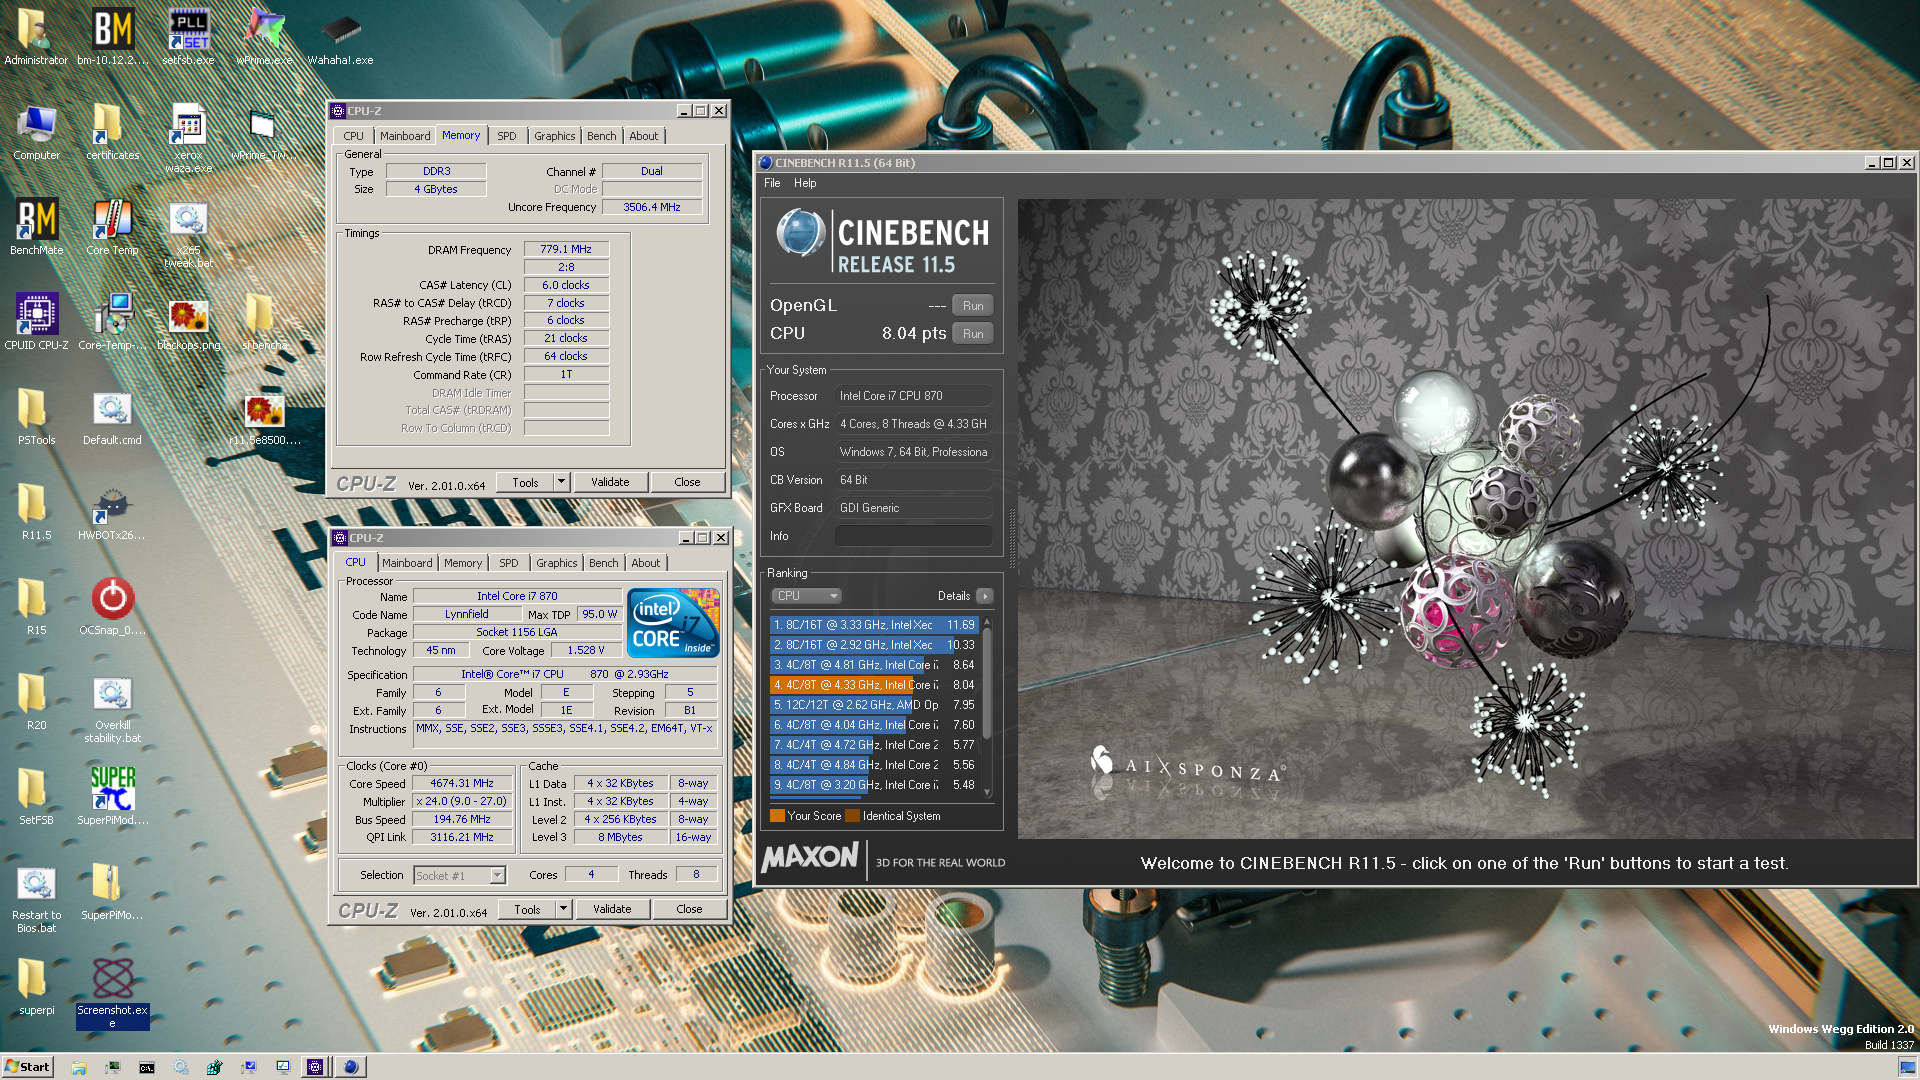Open Bench tab in upper CPU-Z
1920x1080 pixels.
click(602, 136)
